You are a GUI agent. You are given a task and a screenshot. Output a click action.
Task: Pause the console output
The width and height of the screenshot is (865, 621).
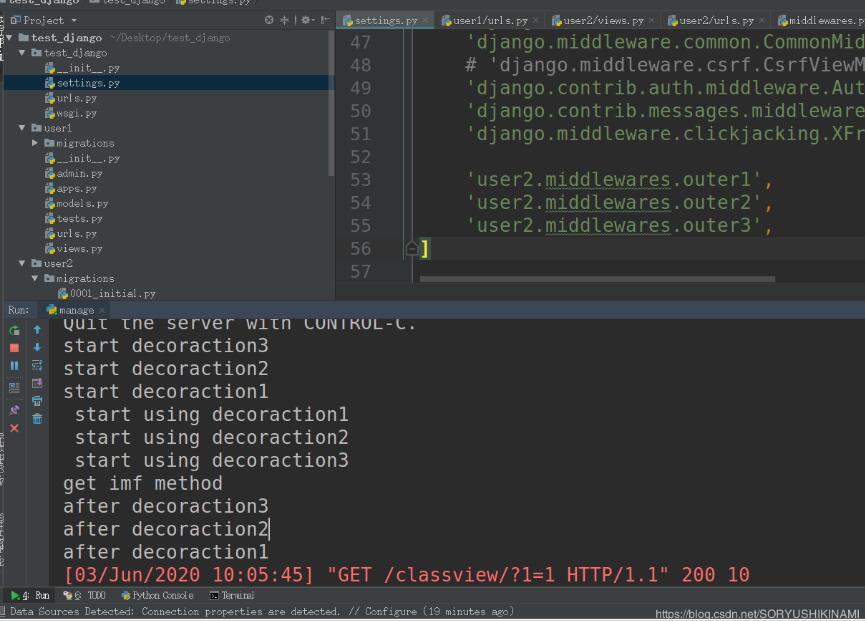(14, 366)
